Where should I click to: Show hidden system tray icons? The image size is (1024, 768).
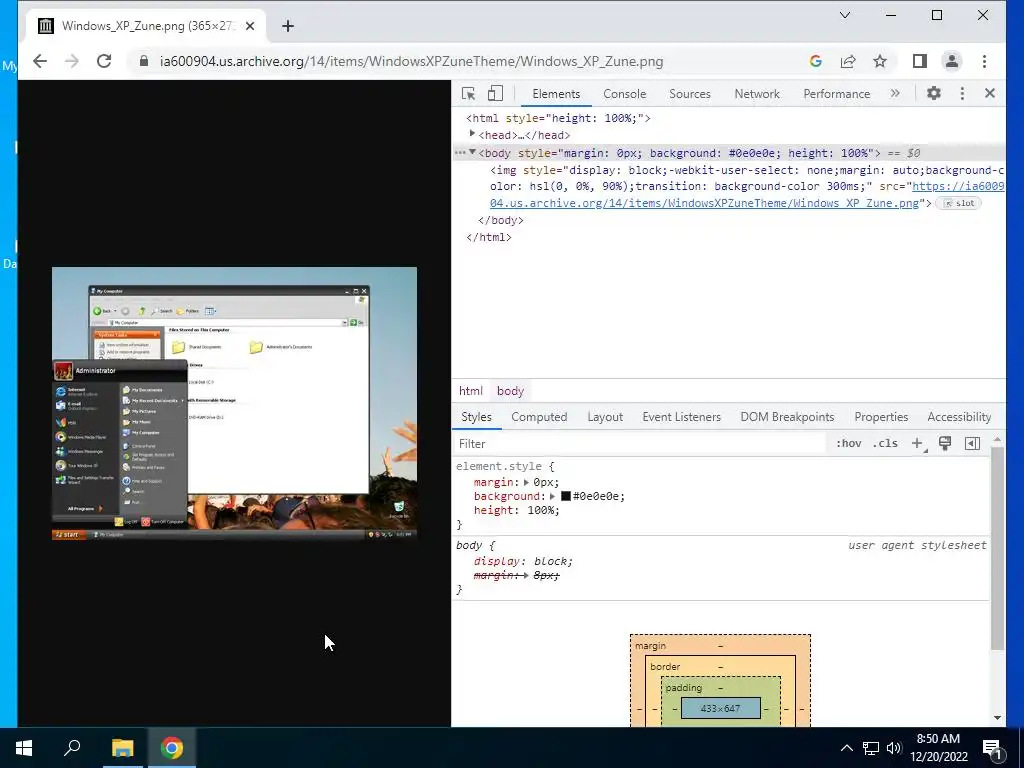click(x=846, y=748)
